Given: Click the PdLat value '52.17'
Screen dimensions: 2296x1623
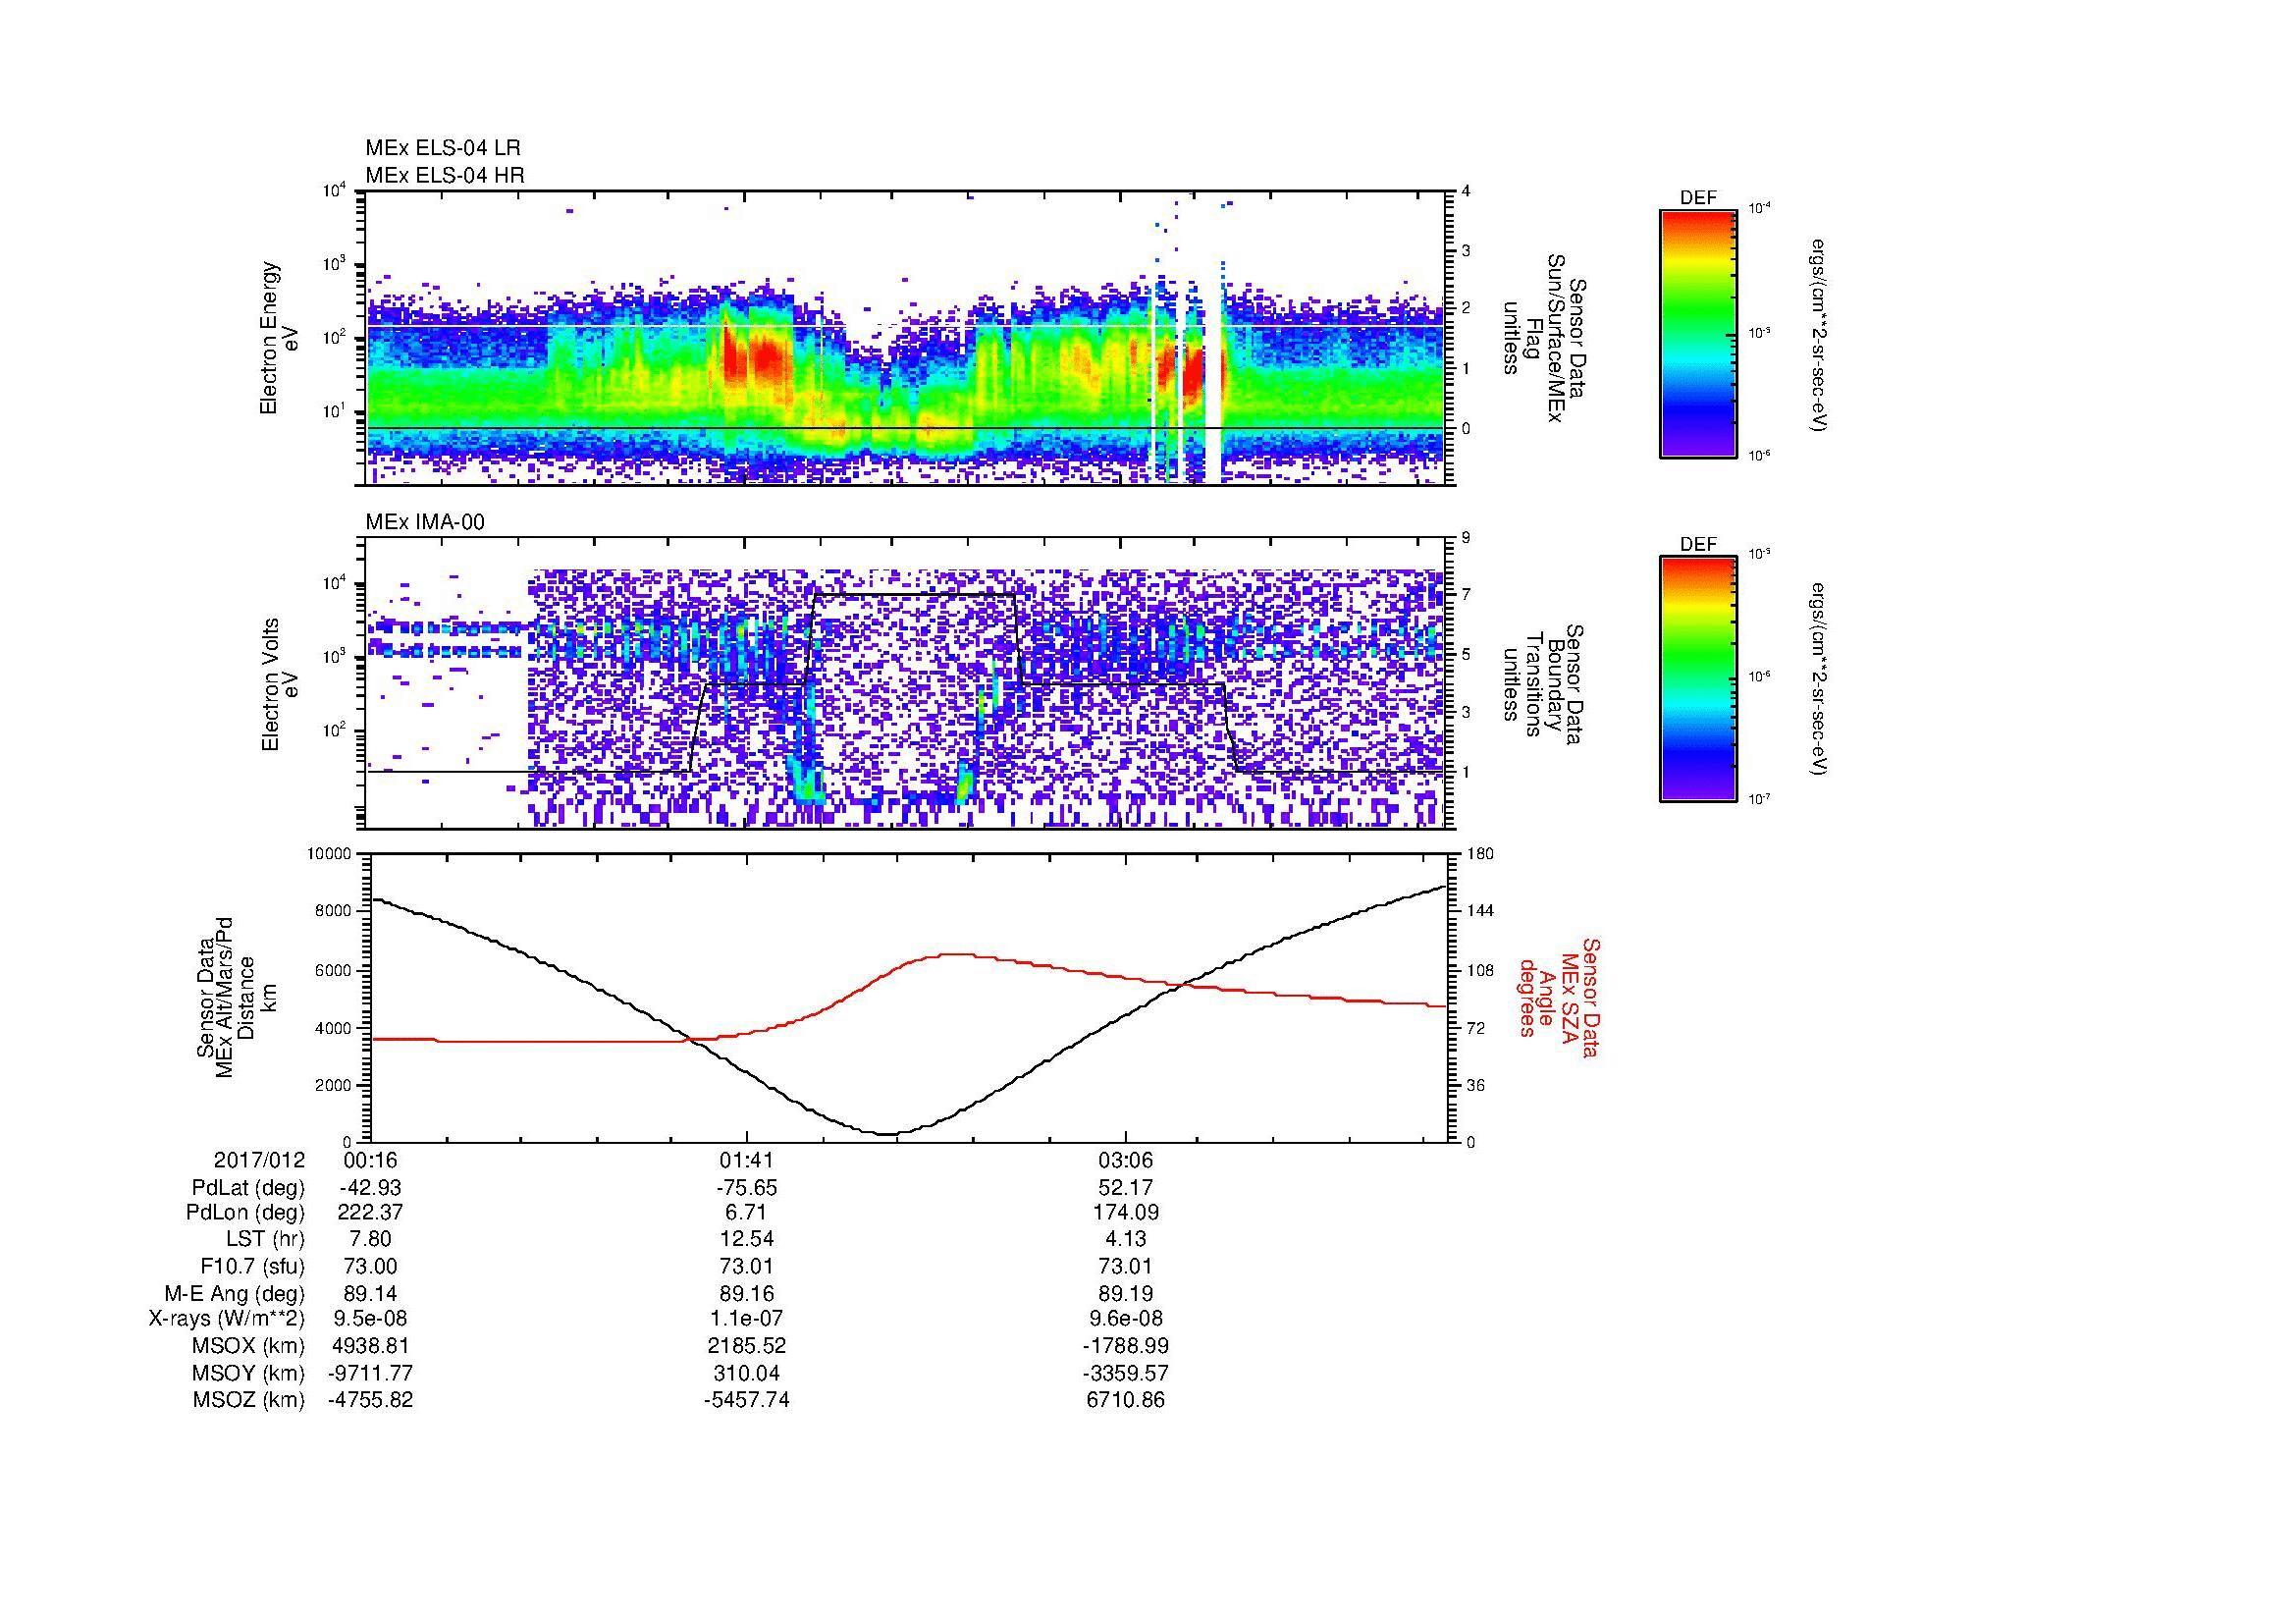Looking at the screenshot, I should tap(1126, 1188).
